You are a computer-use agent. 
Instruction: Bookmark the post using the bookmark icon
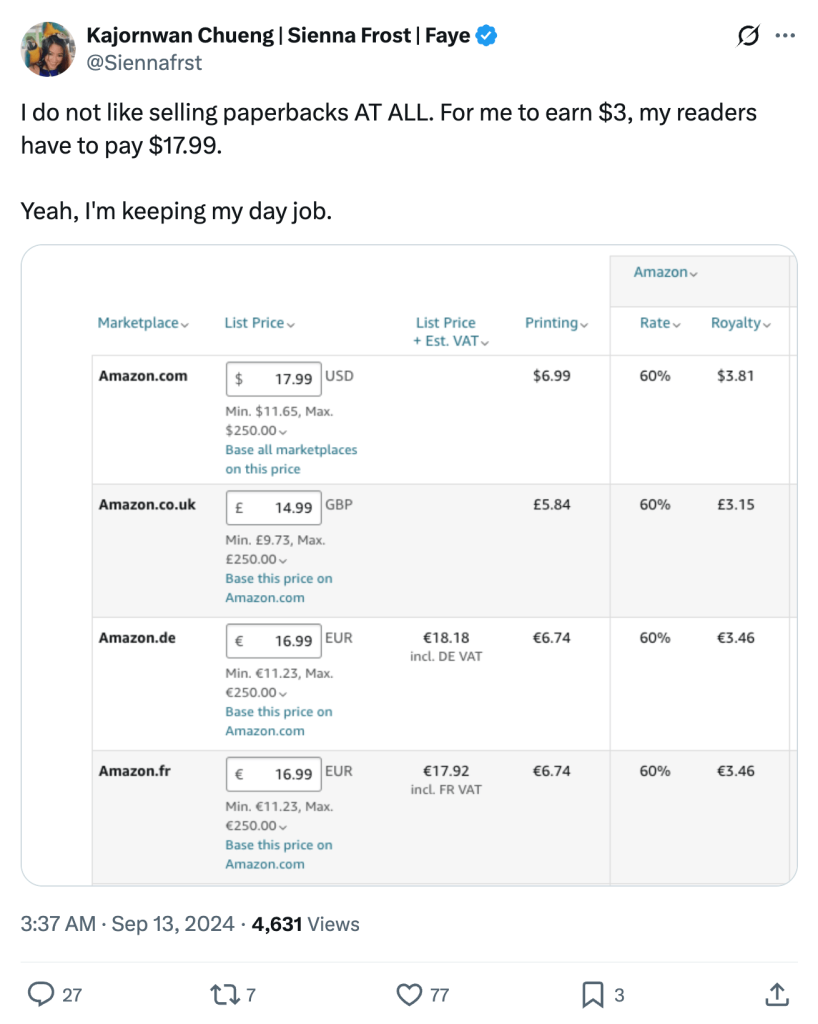tap(593, 995)
